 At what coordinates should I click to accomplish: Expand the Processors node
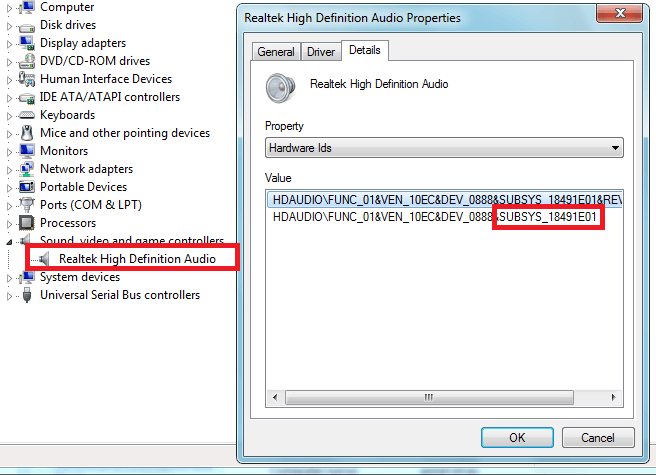[x=9, y=223]
